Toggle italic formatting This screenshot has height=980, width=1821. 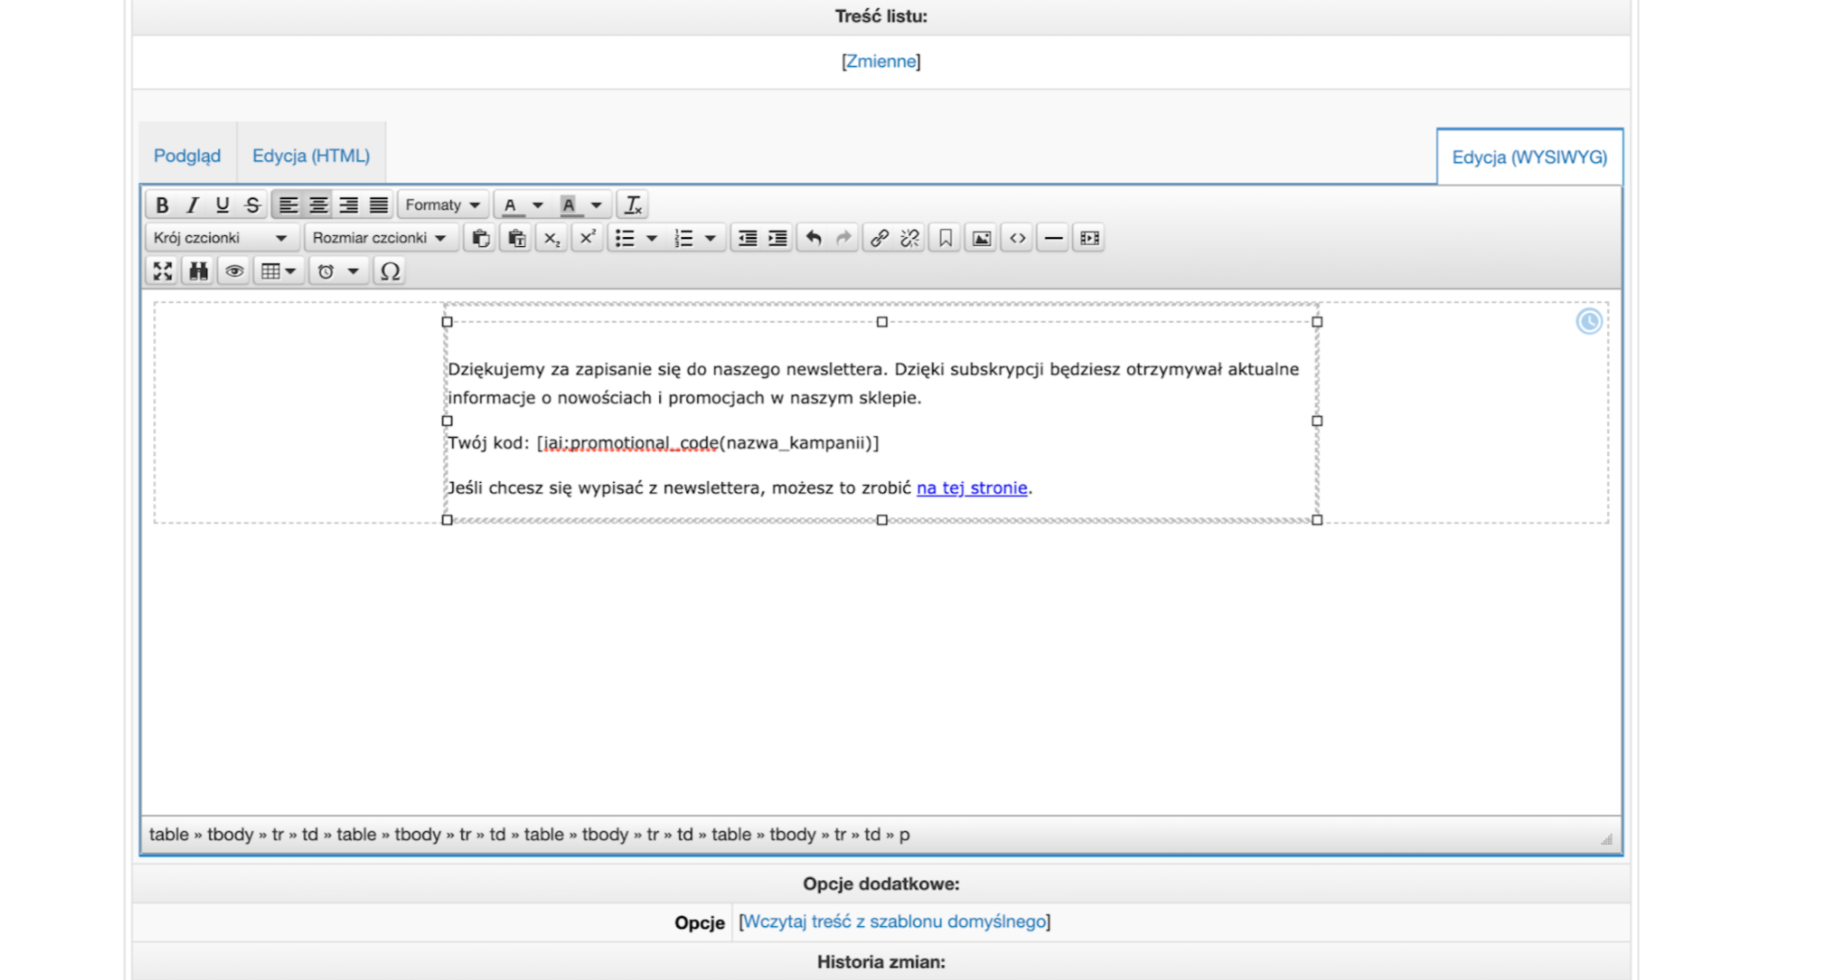(x=192, y=205)
